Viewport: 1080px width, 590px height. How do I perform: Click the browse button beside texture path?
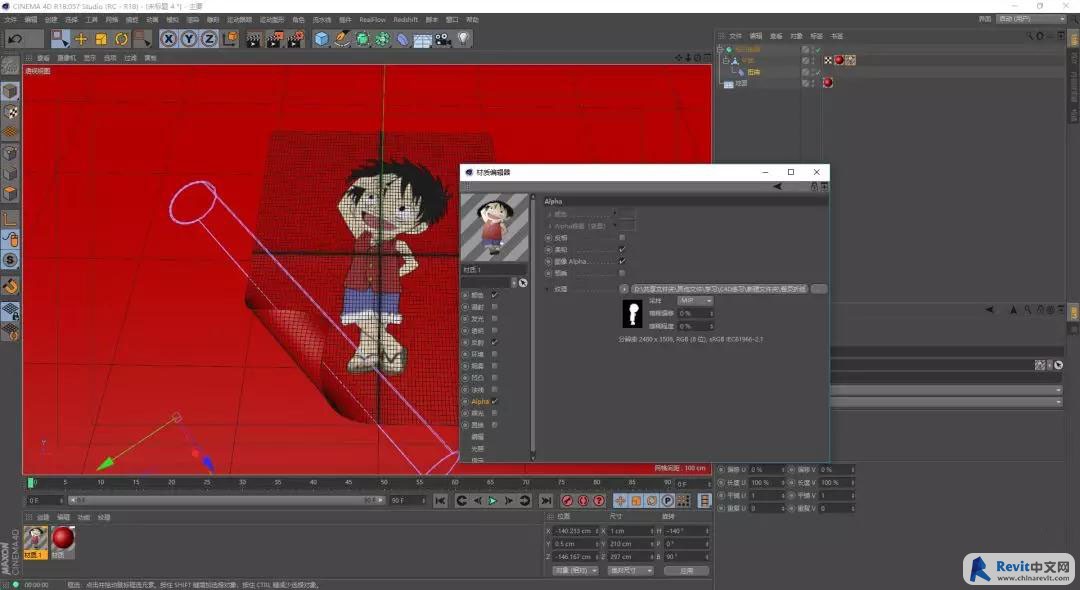[819, 289]
